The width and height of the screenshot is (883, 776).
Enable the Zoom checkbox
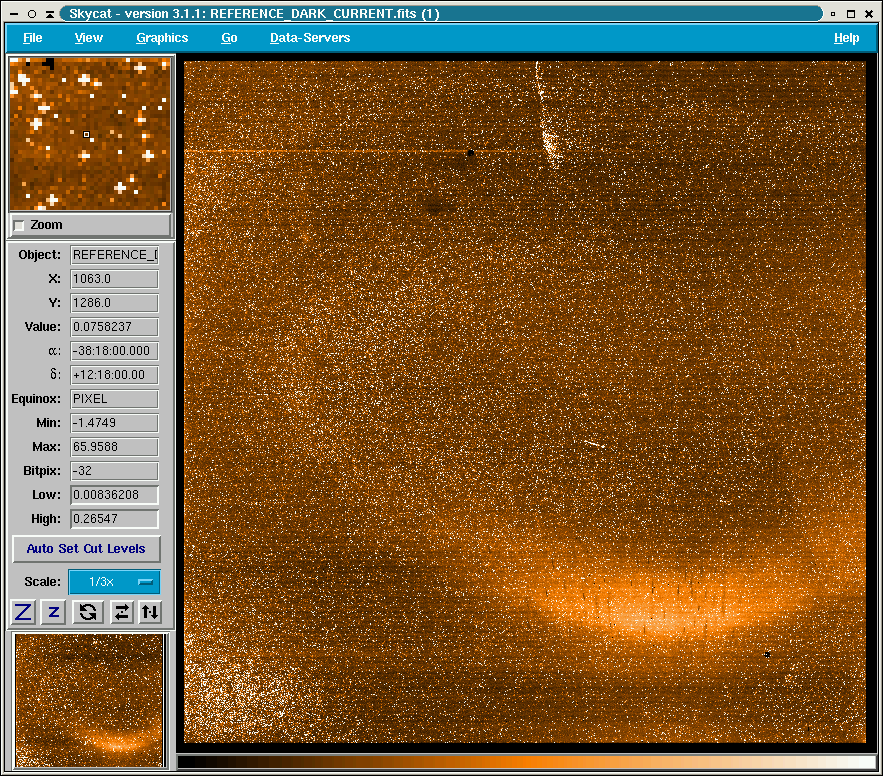(x=19, y=226)
